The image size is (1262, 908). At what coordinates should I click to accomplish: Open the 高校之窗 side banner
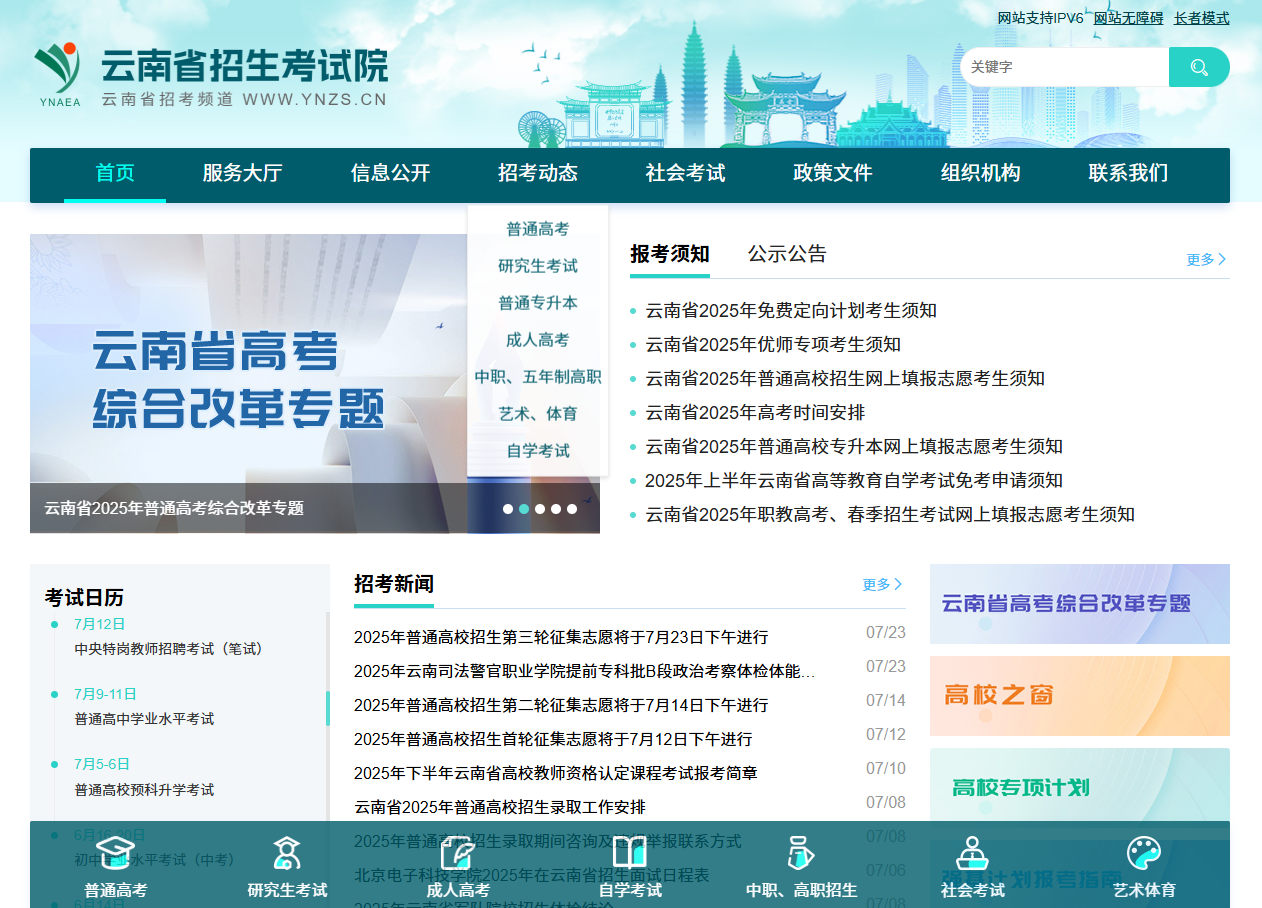(x=1080, y=696)
